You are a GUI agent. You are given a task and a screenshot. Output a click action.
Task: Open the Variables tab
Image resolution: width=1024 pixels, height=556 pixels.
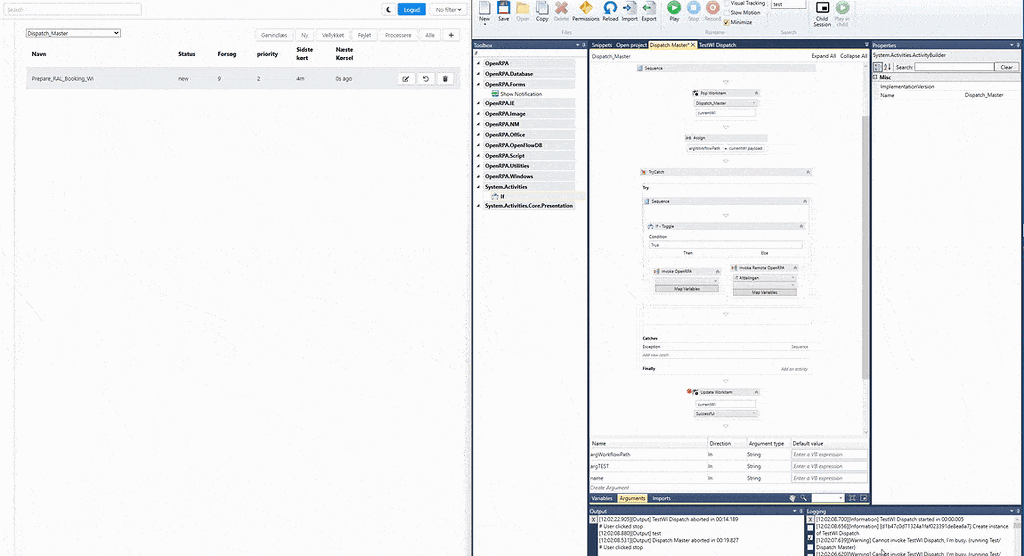[x=602, y=498]
